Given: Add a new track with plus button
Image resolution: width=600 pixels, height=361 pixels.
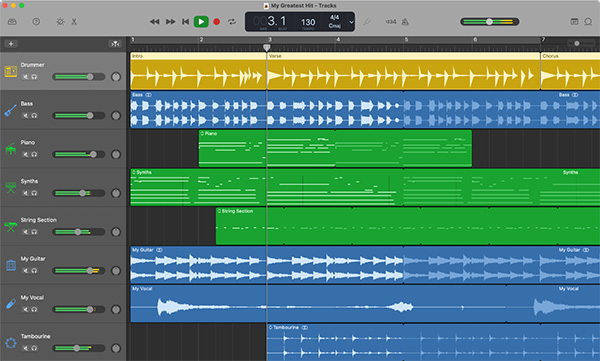Looking at the screenshot, I should (11, 44).
